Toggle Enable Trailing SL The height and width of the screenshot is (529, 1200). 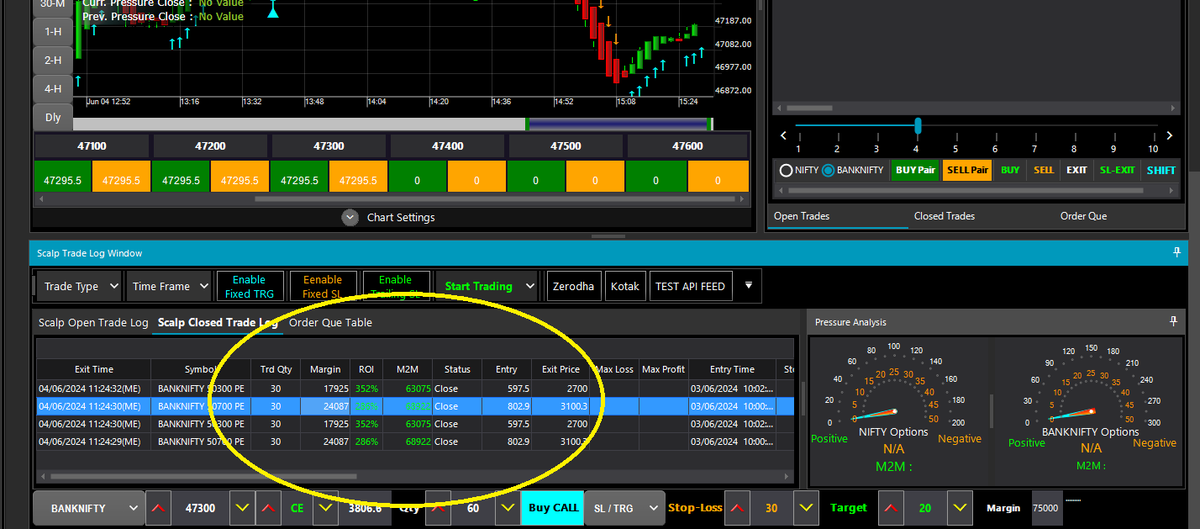point(395,286)
